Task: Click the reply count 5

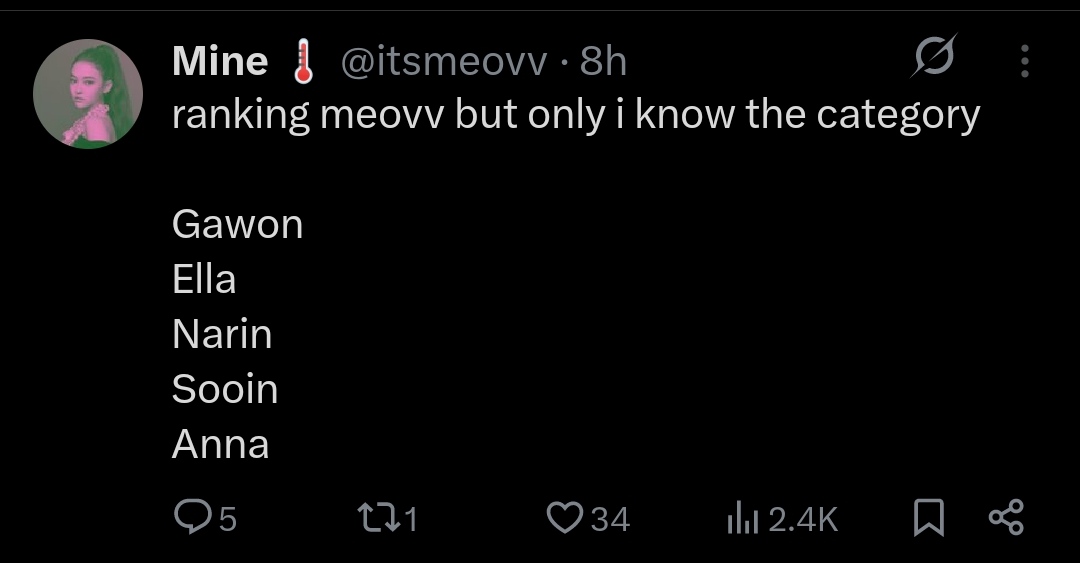Action: click(227, 518)
